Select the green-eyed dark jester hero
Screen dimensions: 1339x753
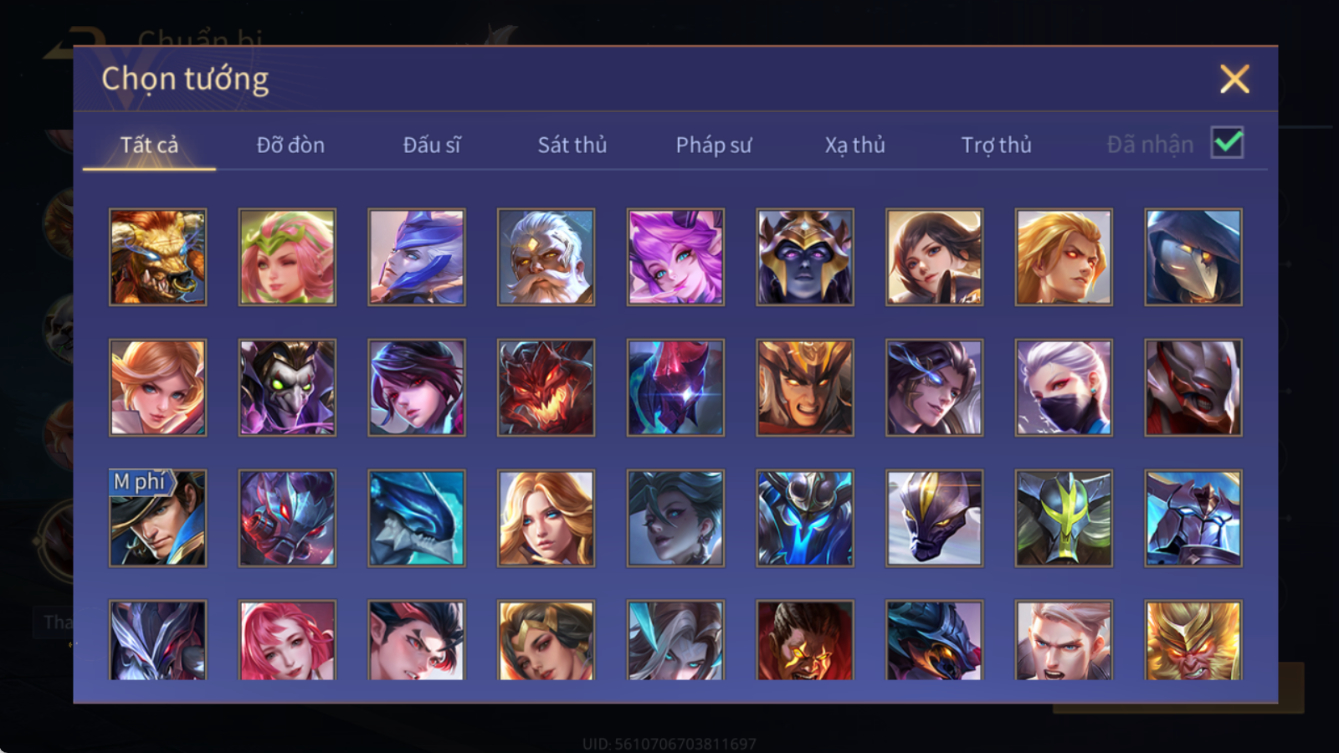287,388
